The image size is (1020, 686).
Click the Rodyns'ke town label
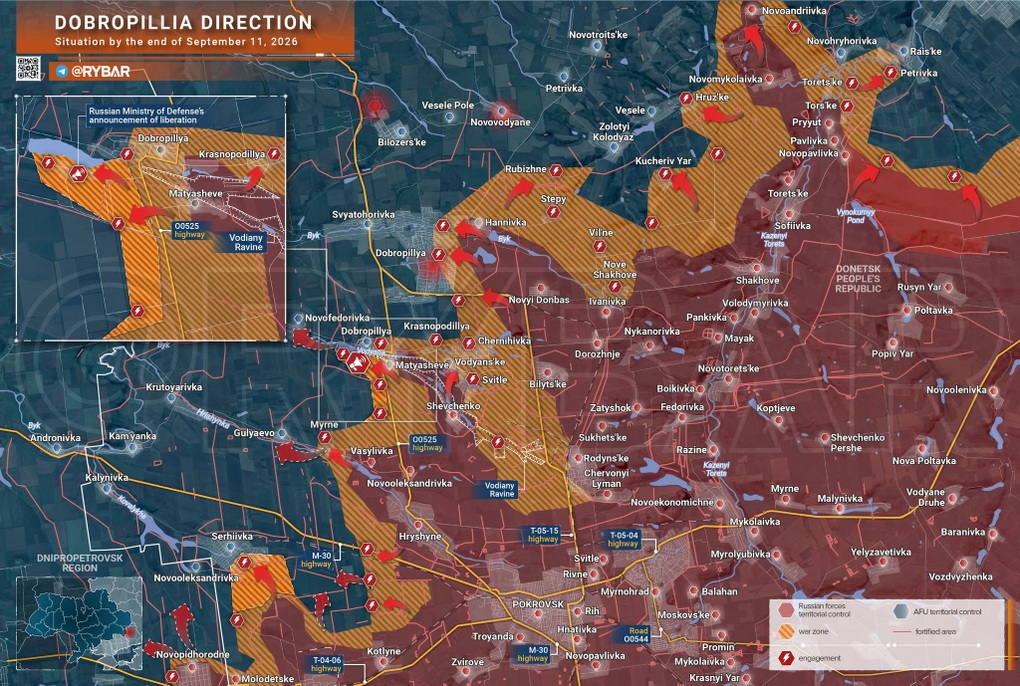pos(605,458)
